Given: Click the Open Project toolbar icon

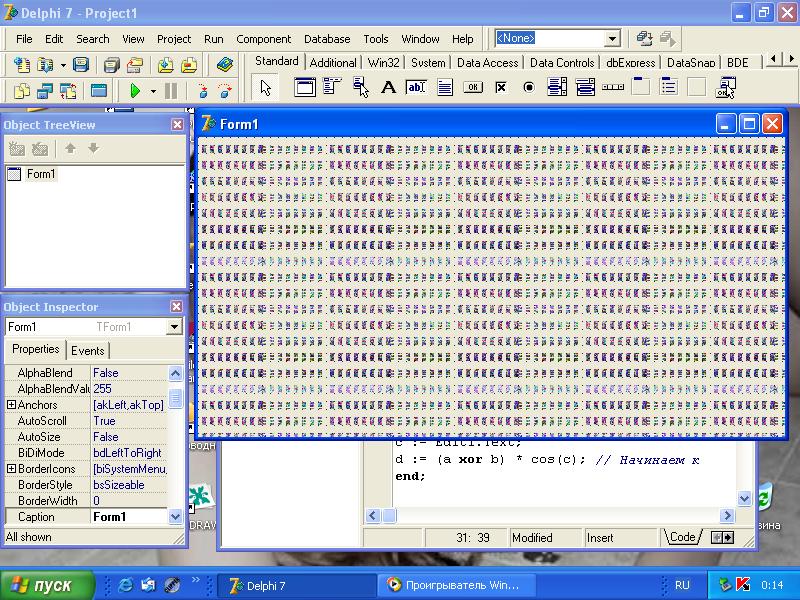Looking at the screenshot, I should [135, 64].
